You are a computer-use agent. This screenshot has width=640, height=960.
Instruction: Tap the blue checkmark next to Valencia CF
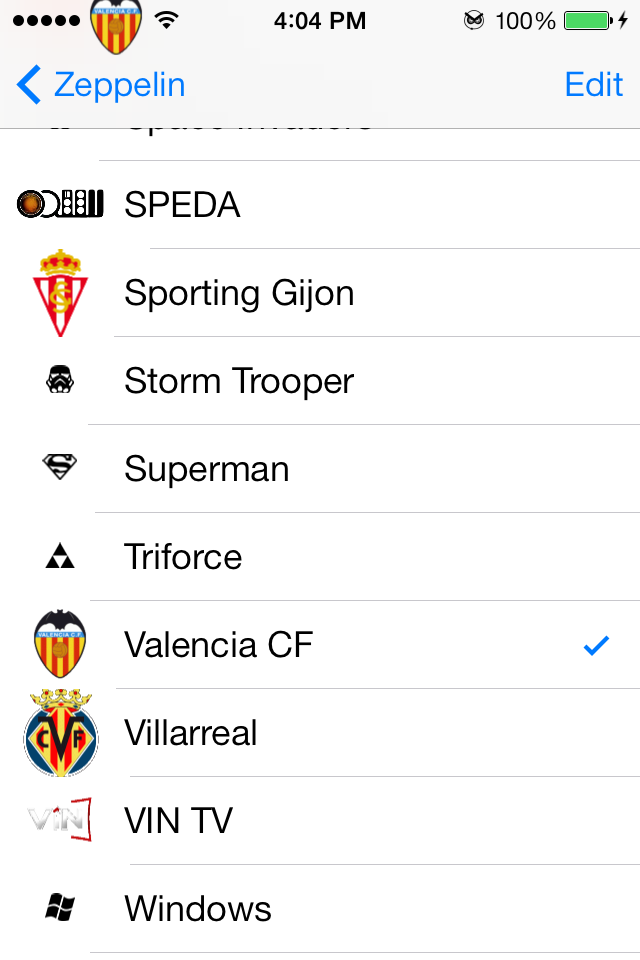pyautogui.click(x=596, y=645)
